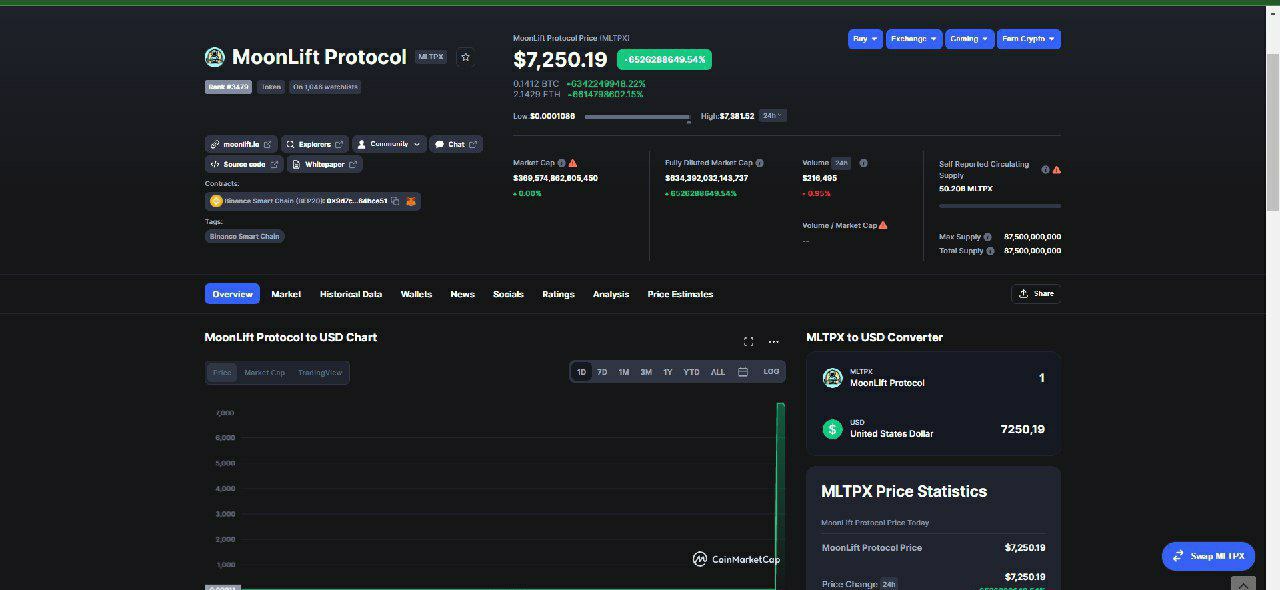Open the Chat link
Viewport: 1280px width, 590px height.
[456, 144]
